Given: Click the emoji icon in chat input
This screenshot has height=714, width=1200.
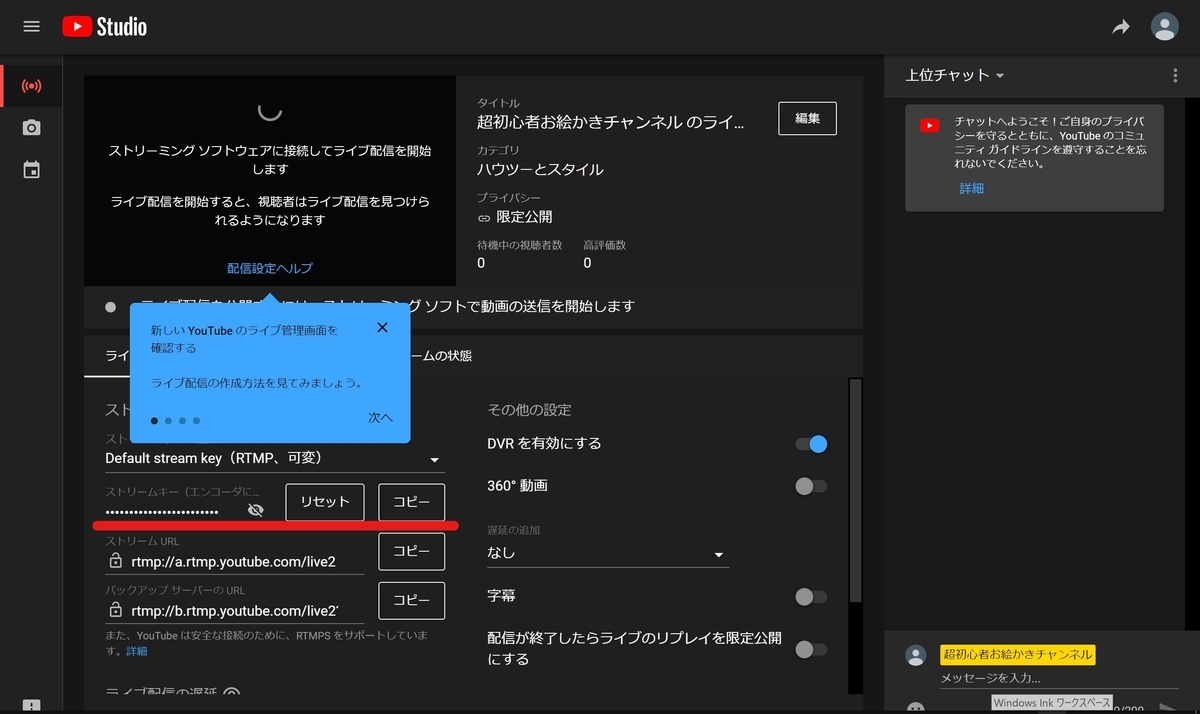Looking at the screenshot, I should (x=915, y=707).
